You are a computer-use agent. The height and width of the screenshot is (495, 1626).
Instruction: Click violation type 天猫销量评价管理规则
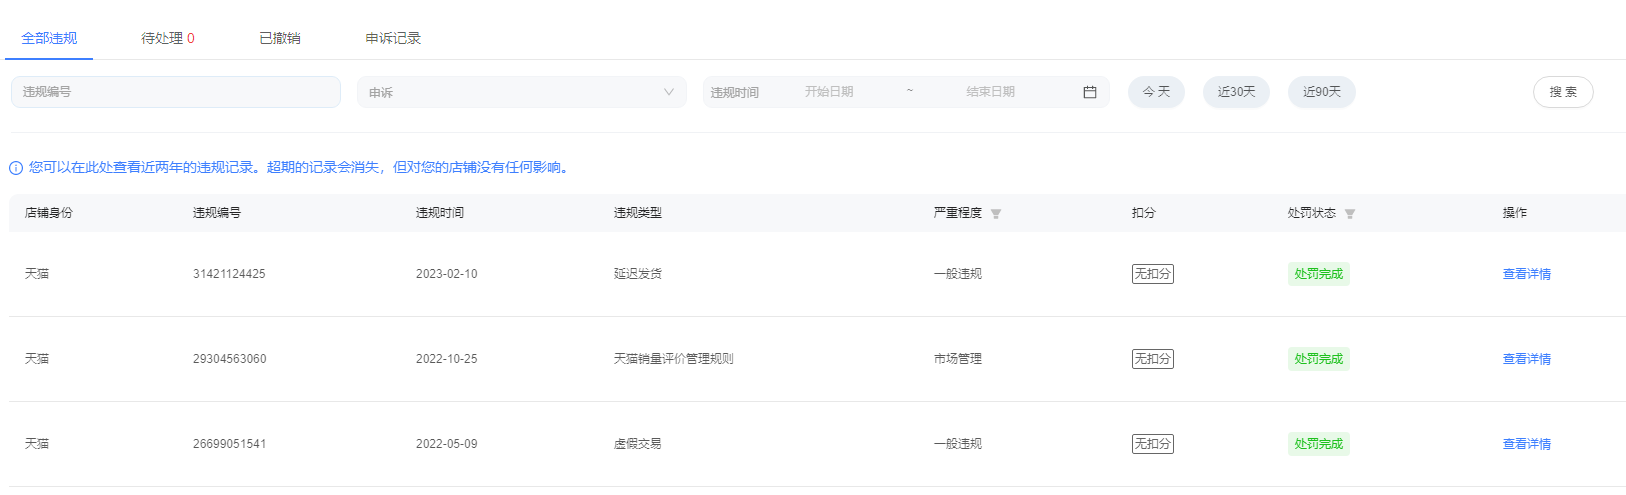[x=674, y=359]
